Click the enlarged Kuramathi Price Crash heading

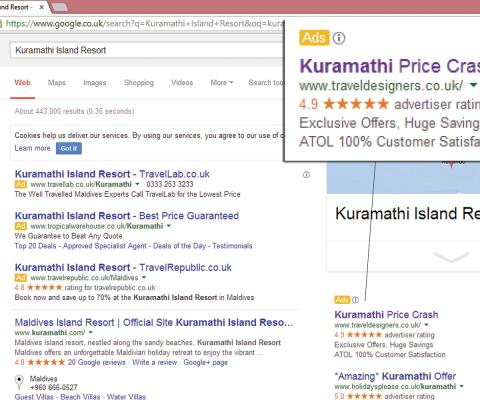390,66
